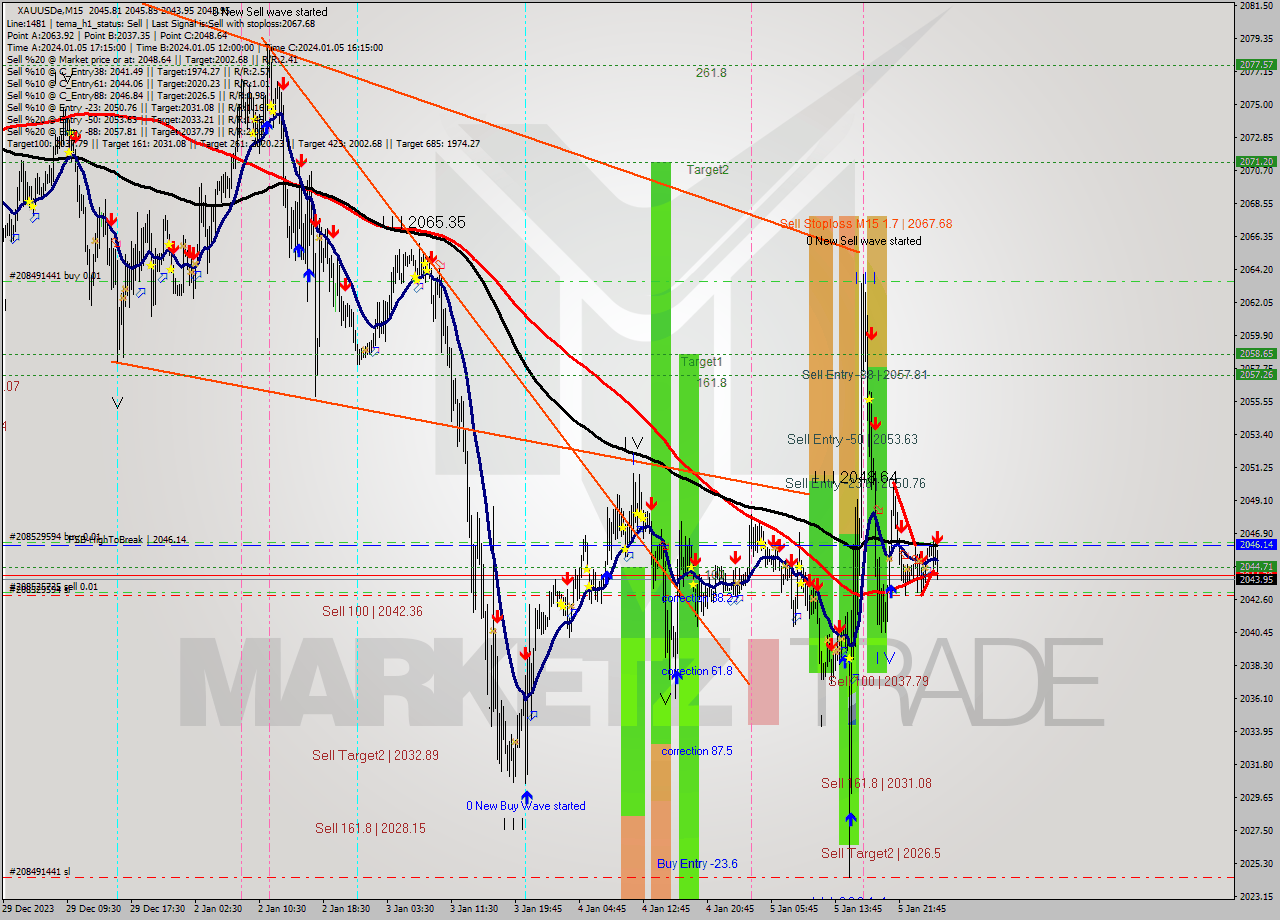This screenshot has width=1280, height=920.
Task: Click the 2046.14 price axis tag
Action: click(x=1256, y=545)
